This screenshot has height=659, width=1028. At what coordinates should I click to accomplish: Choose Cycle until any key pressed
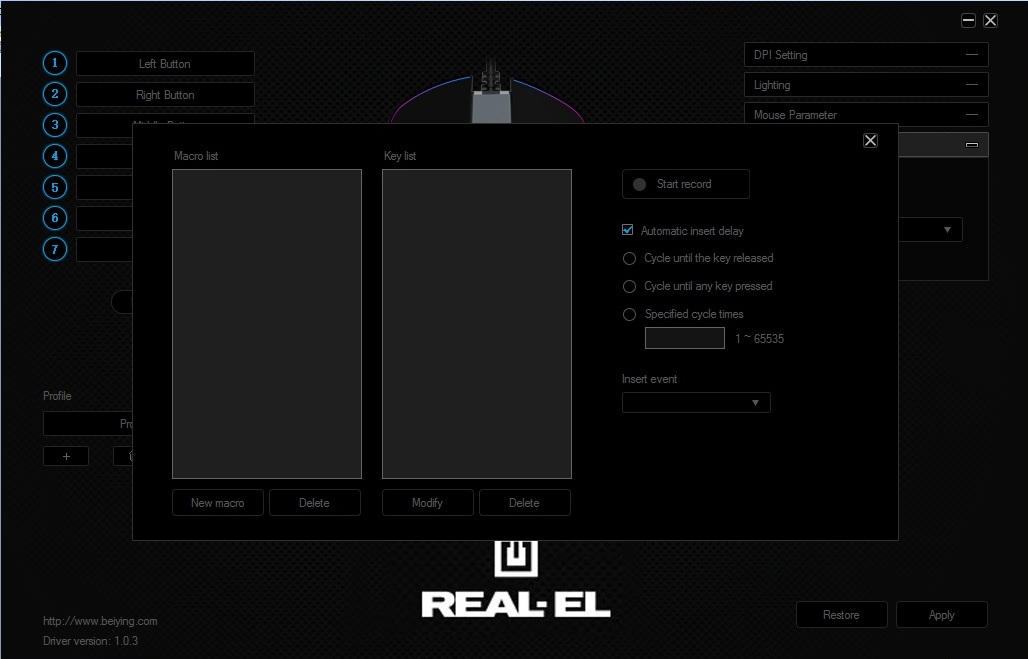[x=629, y=286]
